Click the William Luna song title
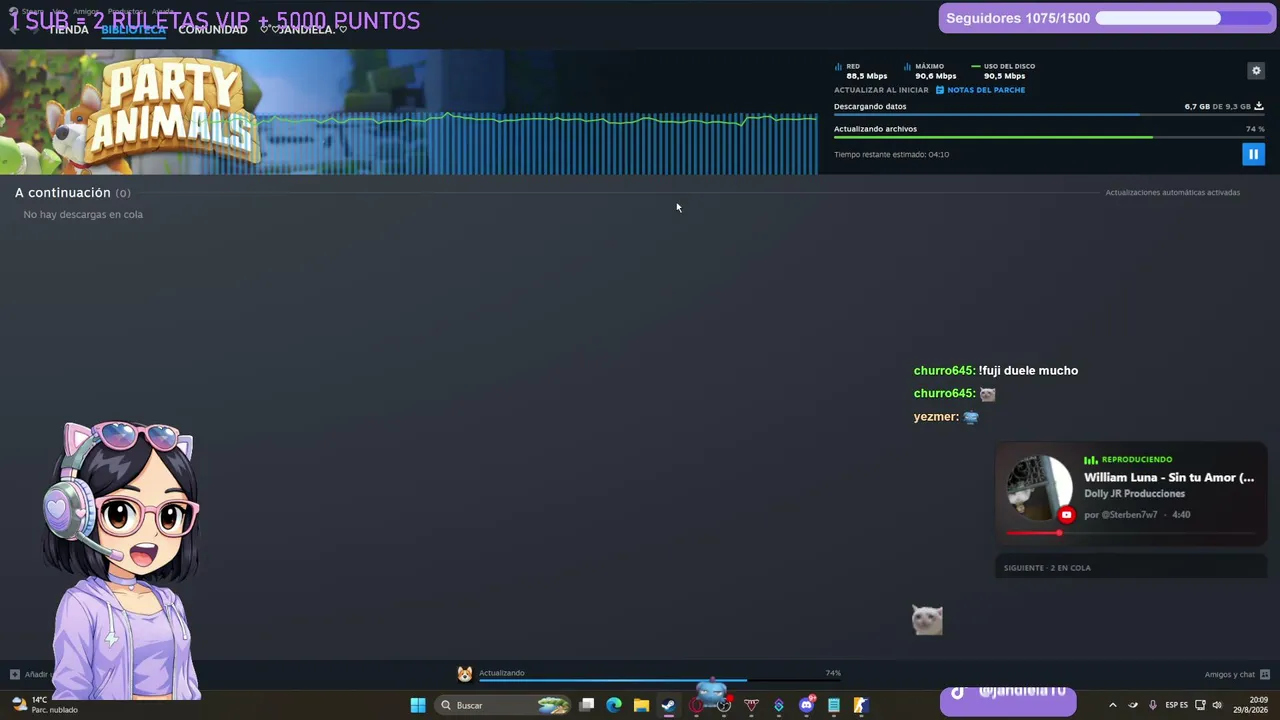 pyautogui.click(x=1169, y=478)
